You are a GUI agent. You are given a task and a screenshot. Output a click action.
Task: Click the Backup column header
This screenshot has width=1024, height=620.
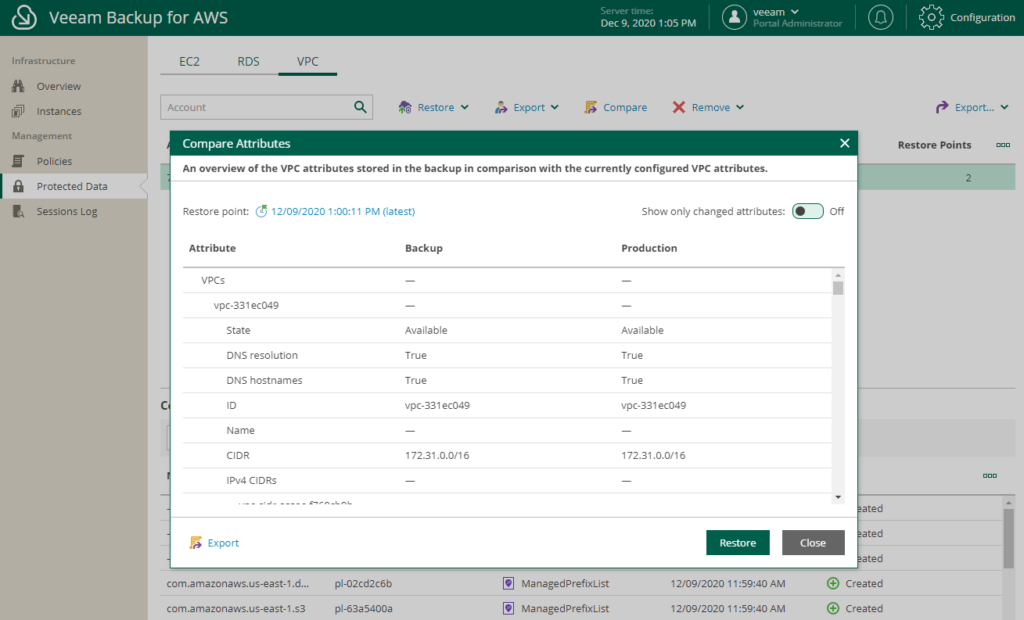(x=424, y=248)
